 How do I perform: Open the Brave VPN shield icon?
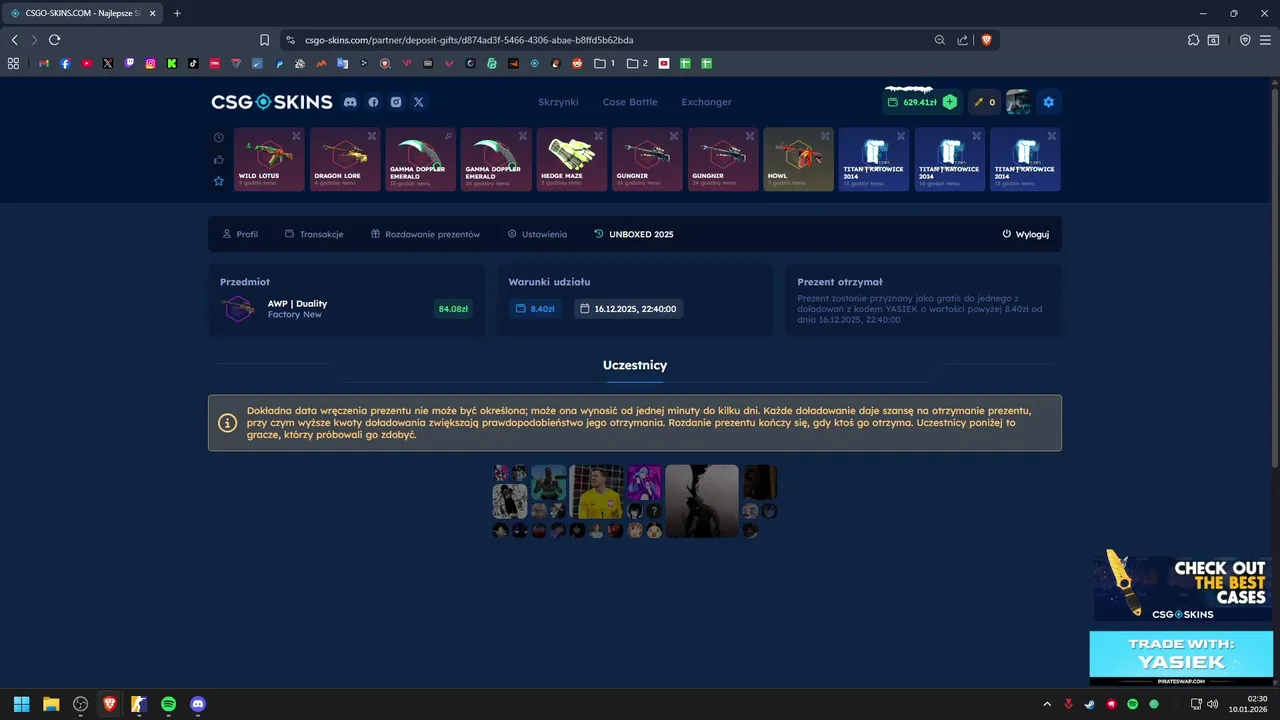(x=1245, y=40)
